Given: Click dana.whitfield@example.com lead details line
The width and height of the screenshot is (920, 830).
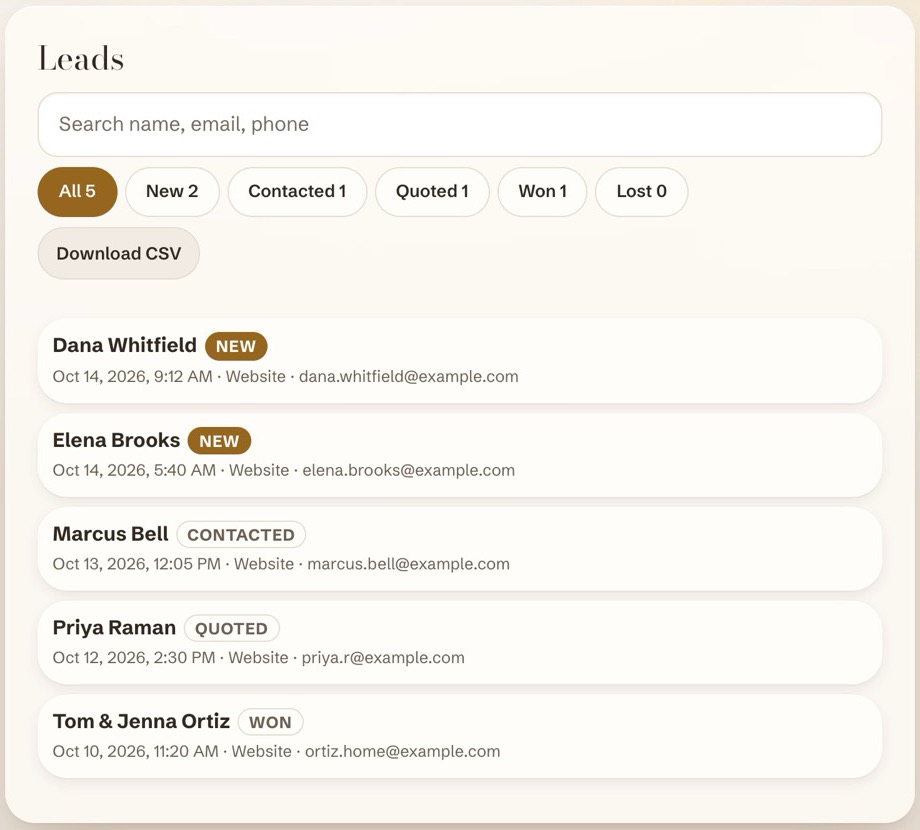Looking at the screenshot, I should tap(285, 377).
